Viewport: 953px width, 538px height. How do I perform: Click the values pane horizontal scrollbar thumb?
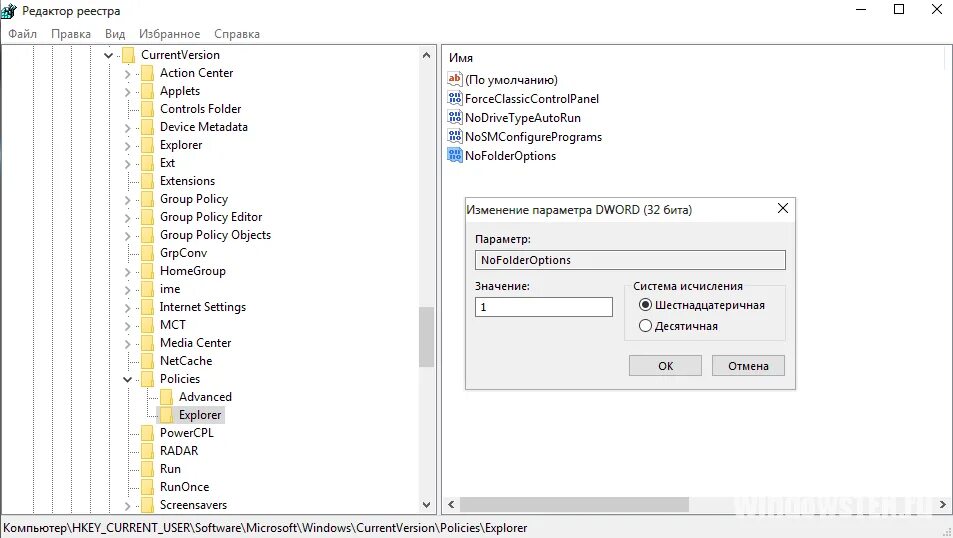click(x=574, y=505)
